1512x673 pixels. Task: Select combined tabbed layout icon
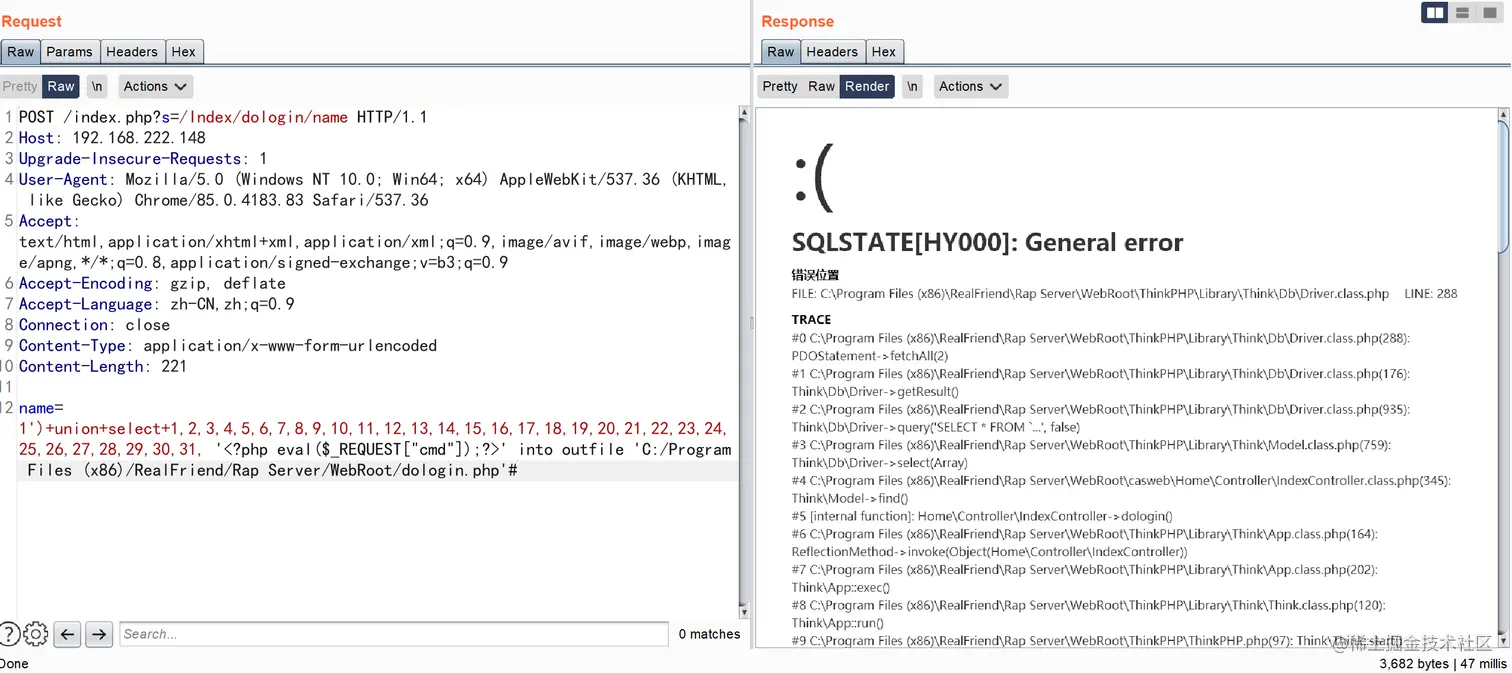(1490, 13)
